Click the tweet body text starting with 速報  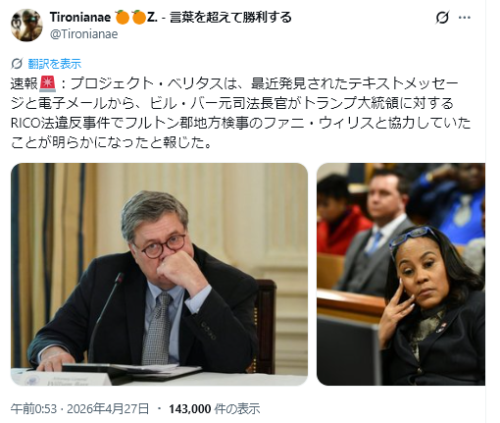241,113
